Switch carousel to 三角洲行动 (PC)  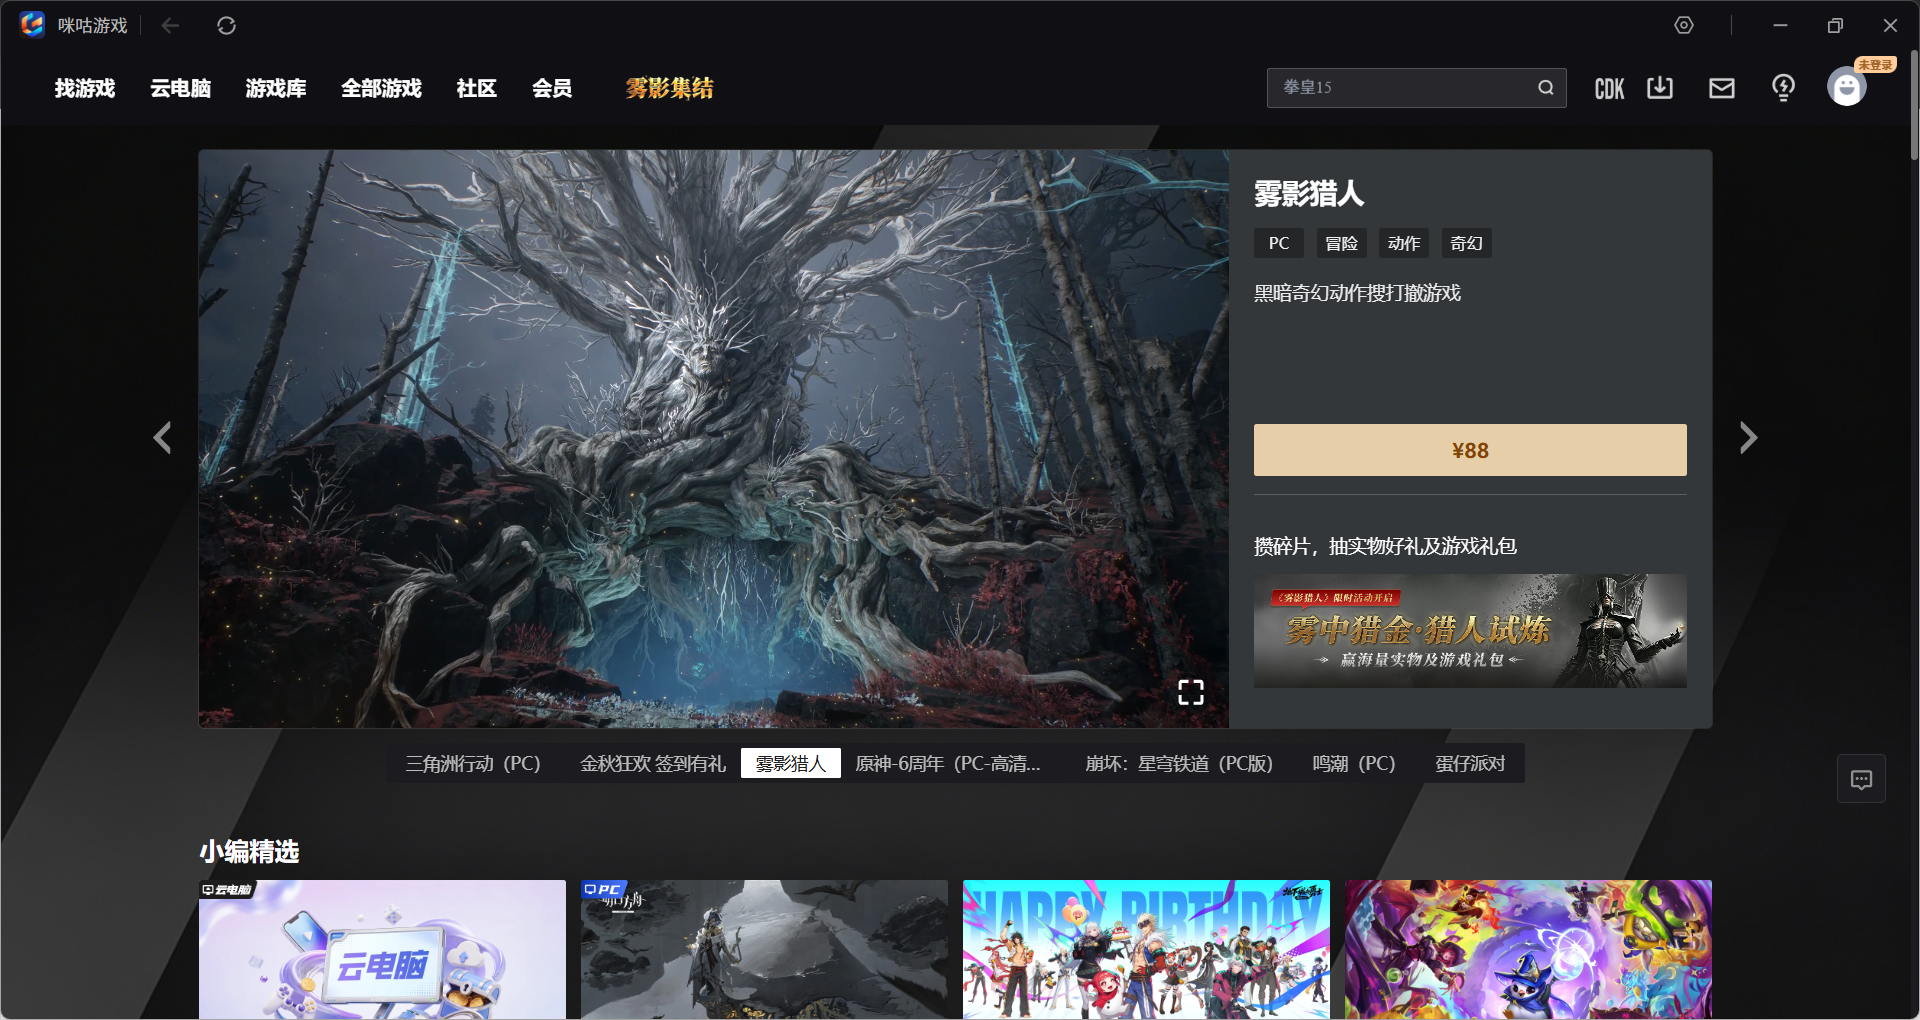473,764
